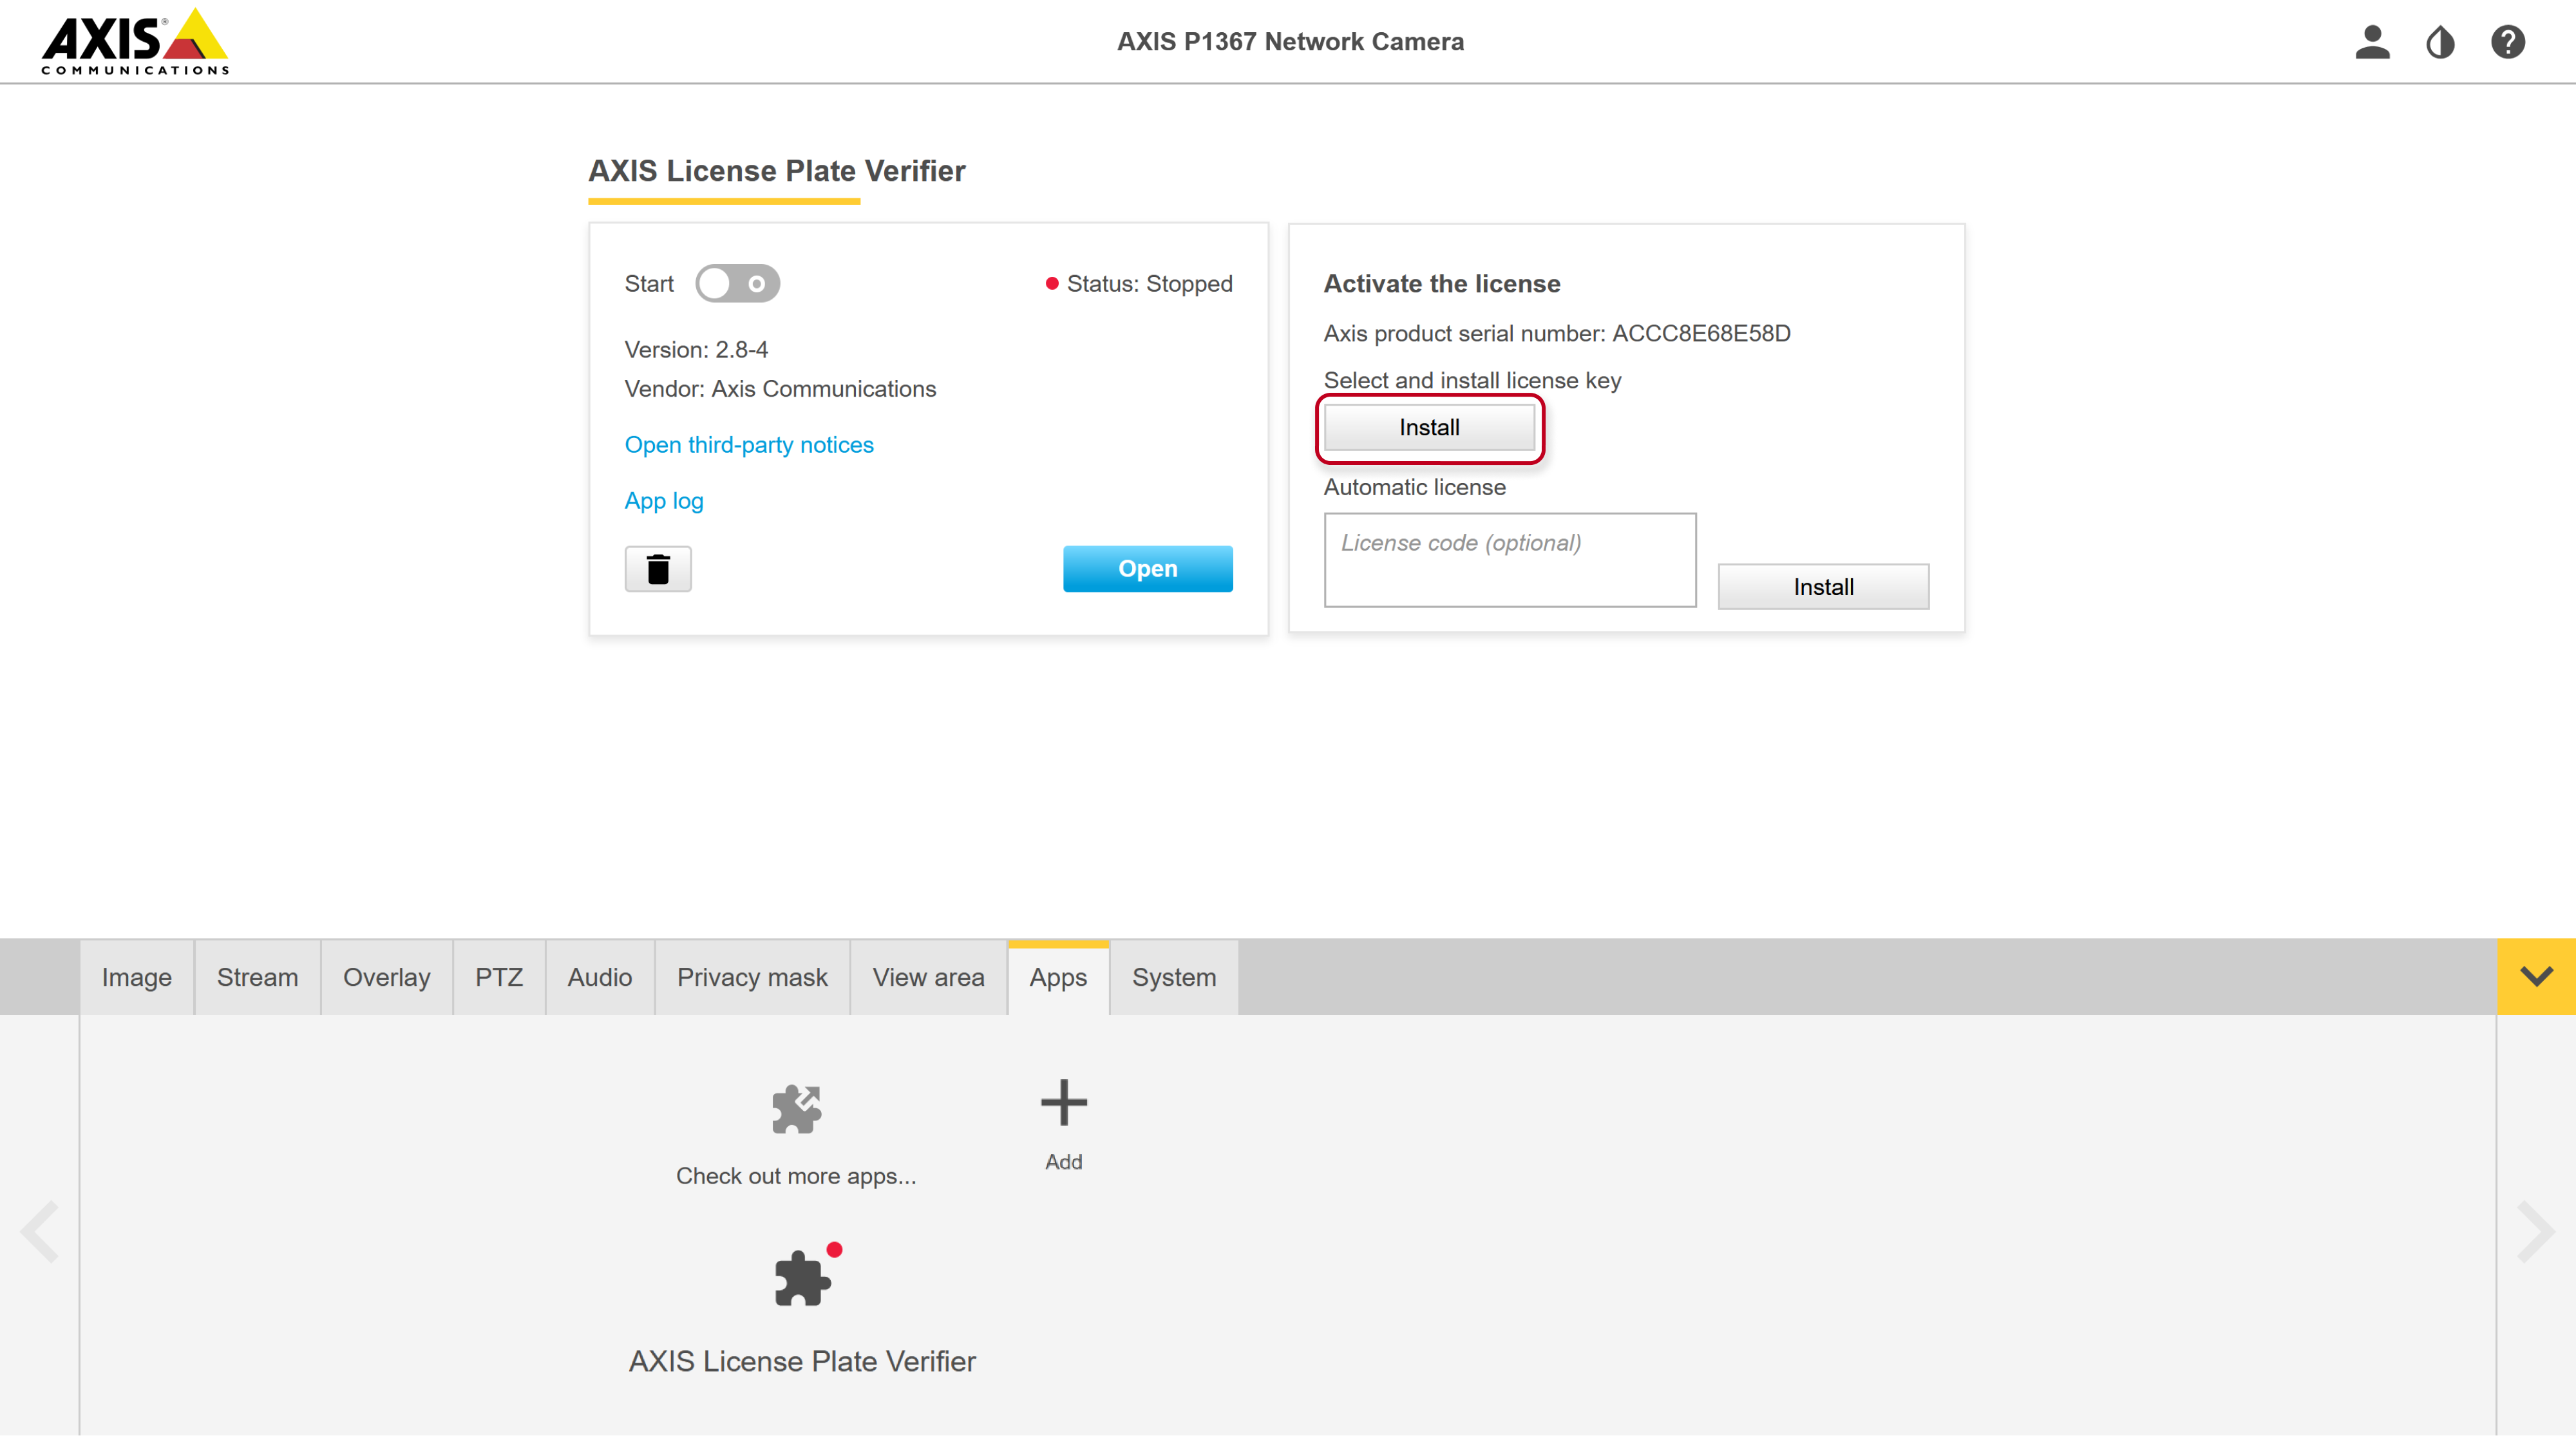Add a new app with plus icon
Viewport: 2576px width, 1436px height.
(x=1063, y=1103)
